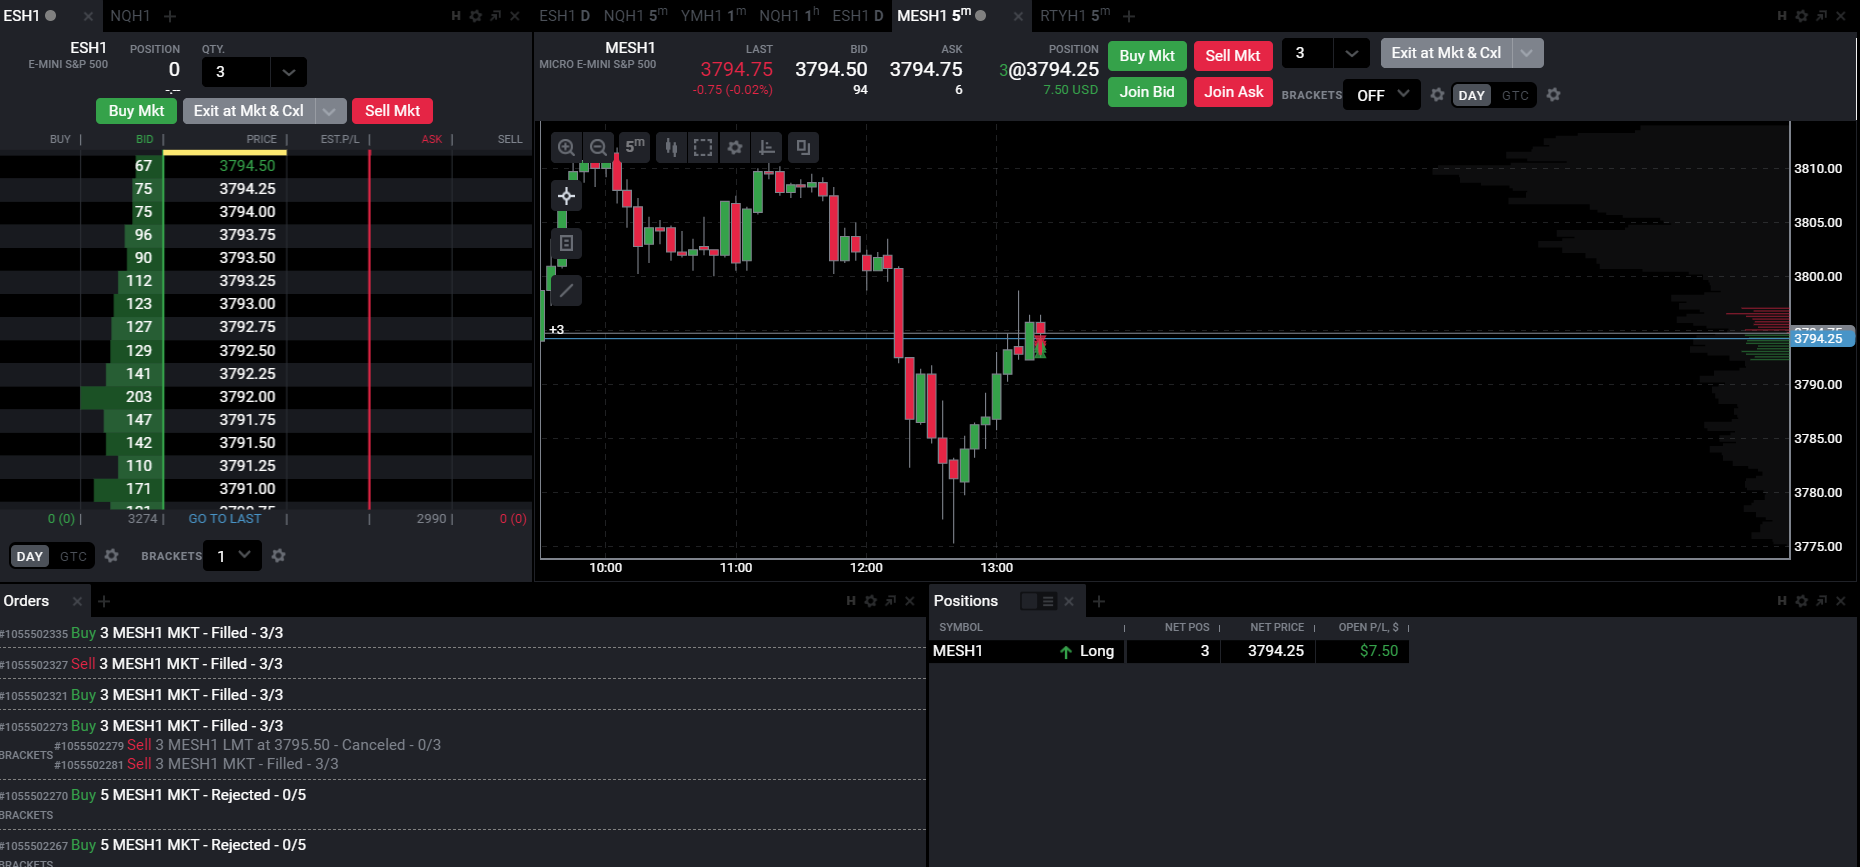The height and width of the screenshot is (867, 1860).
Task: Click GO TO LAST link in ladder
Action: 225,518
